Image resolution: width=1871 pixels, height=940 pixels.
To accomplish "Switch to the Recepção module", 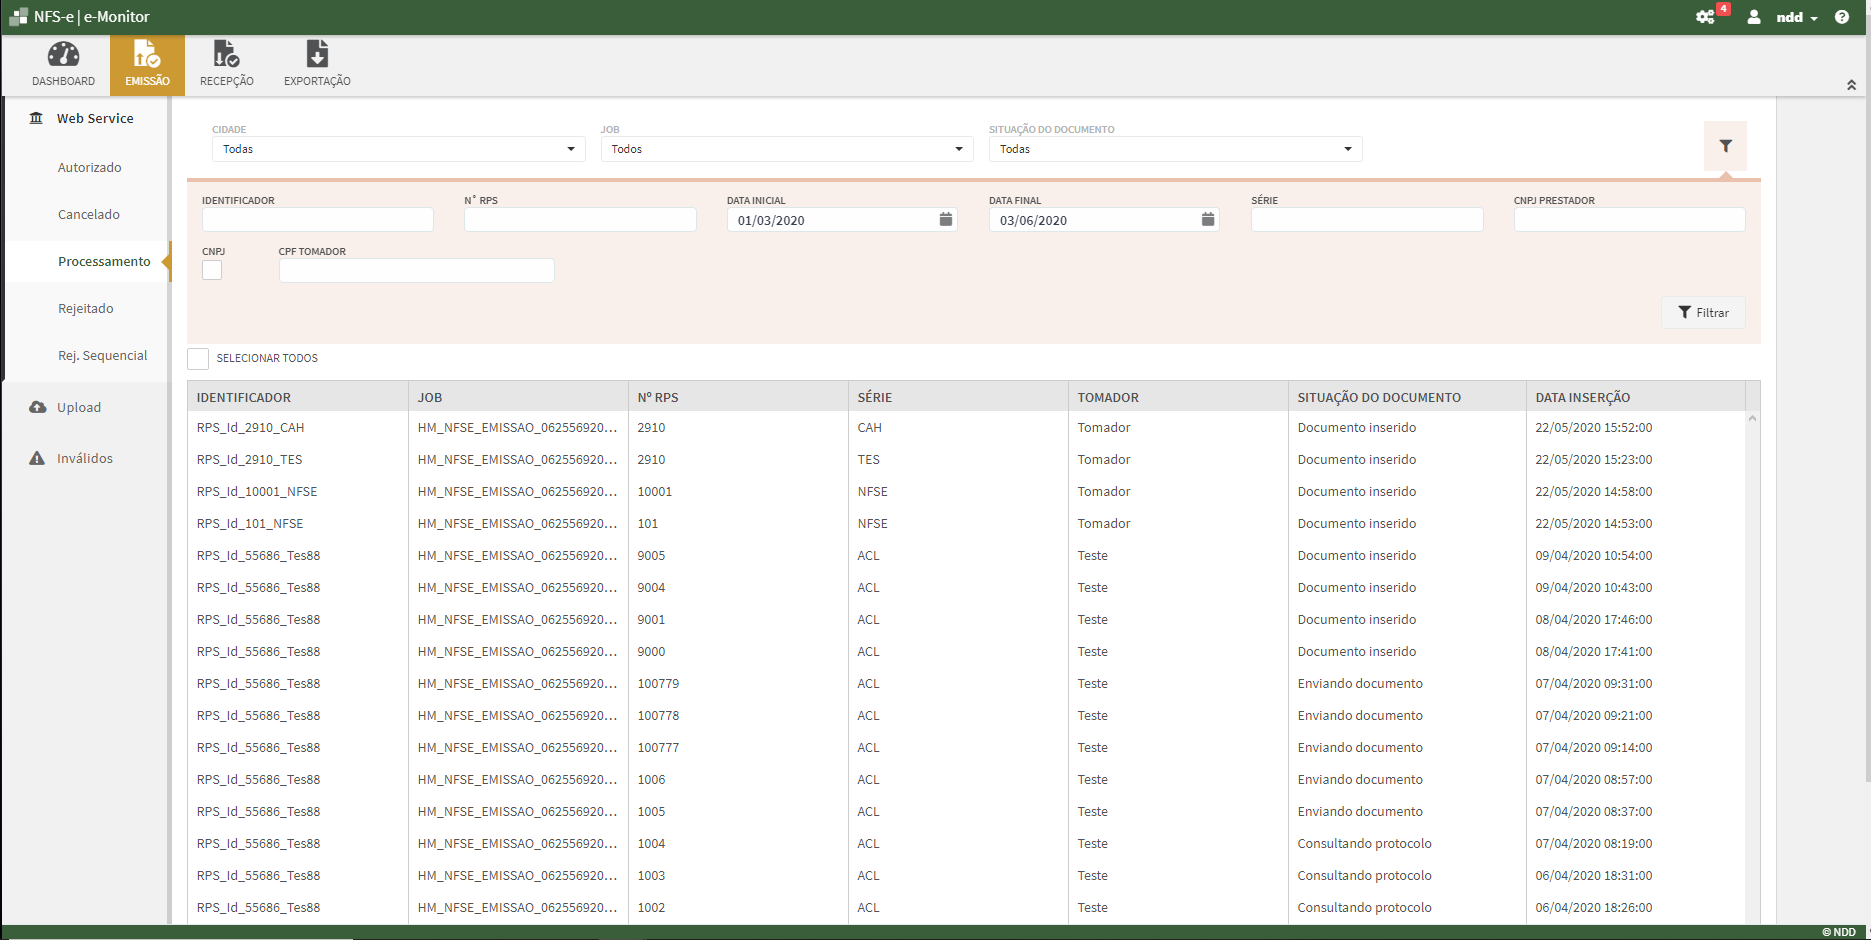I will pyautogui.click(x=226, y=64).
